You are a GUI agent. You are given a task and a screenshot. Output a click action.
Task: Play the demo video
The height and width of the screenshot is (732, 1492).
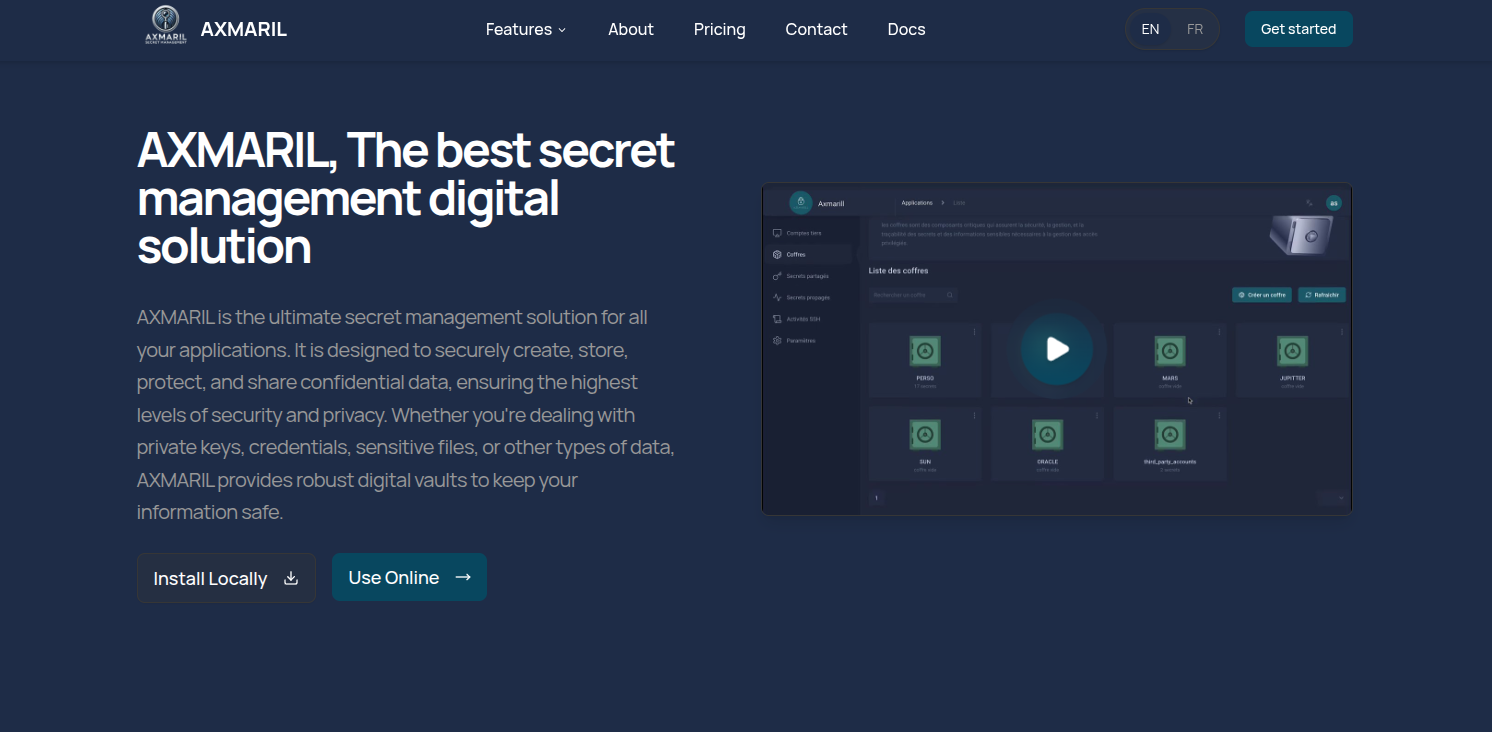pos(1056,349)
